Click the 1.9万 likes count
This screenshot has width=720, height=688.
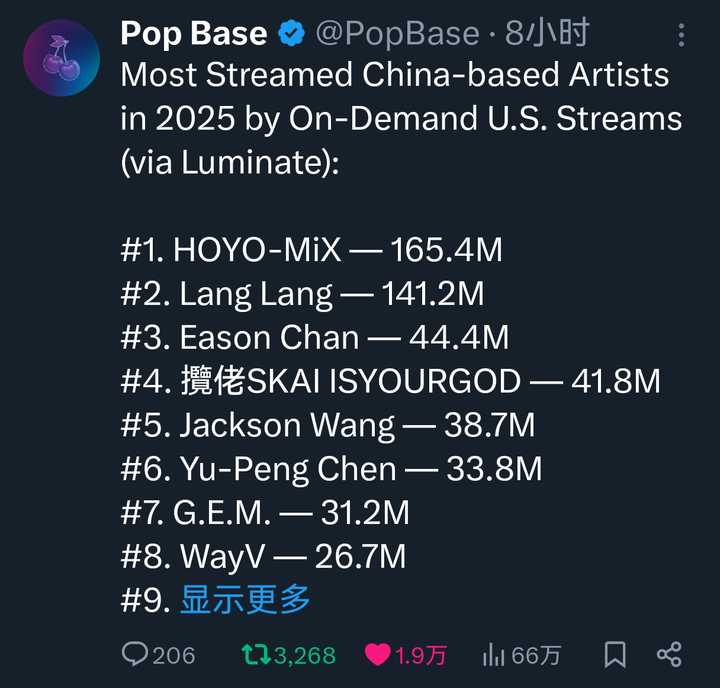point(420,655)
